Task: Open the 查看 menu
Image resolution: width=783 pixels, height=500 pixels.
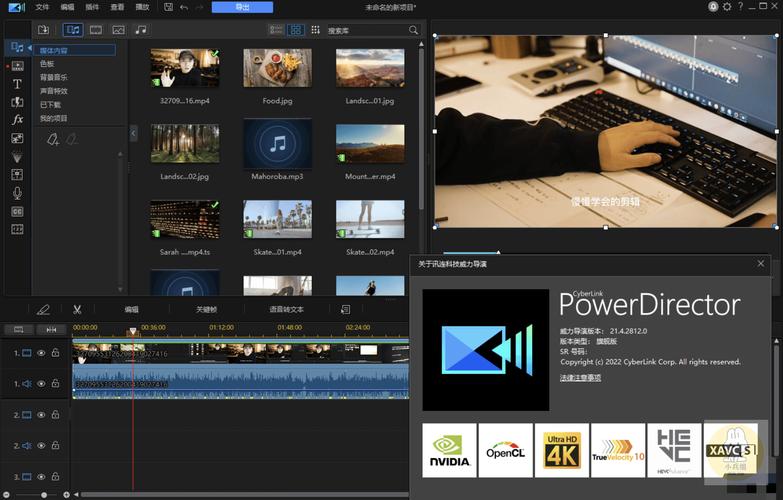Action: pyautogui.click(x=117, y=7)
